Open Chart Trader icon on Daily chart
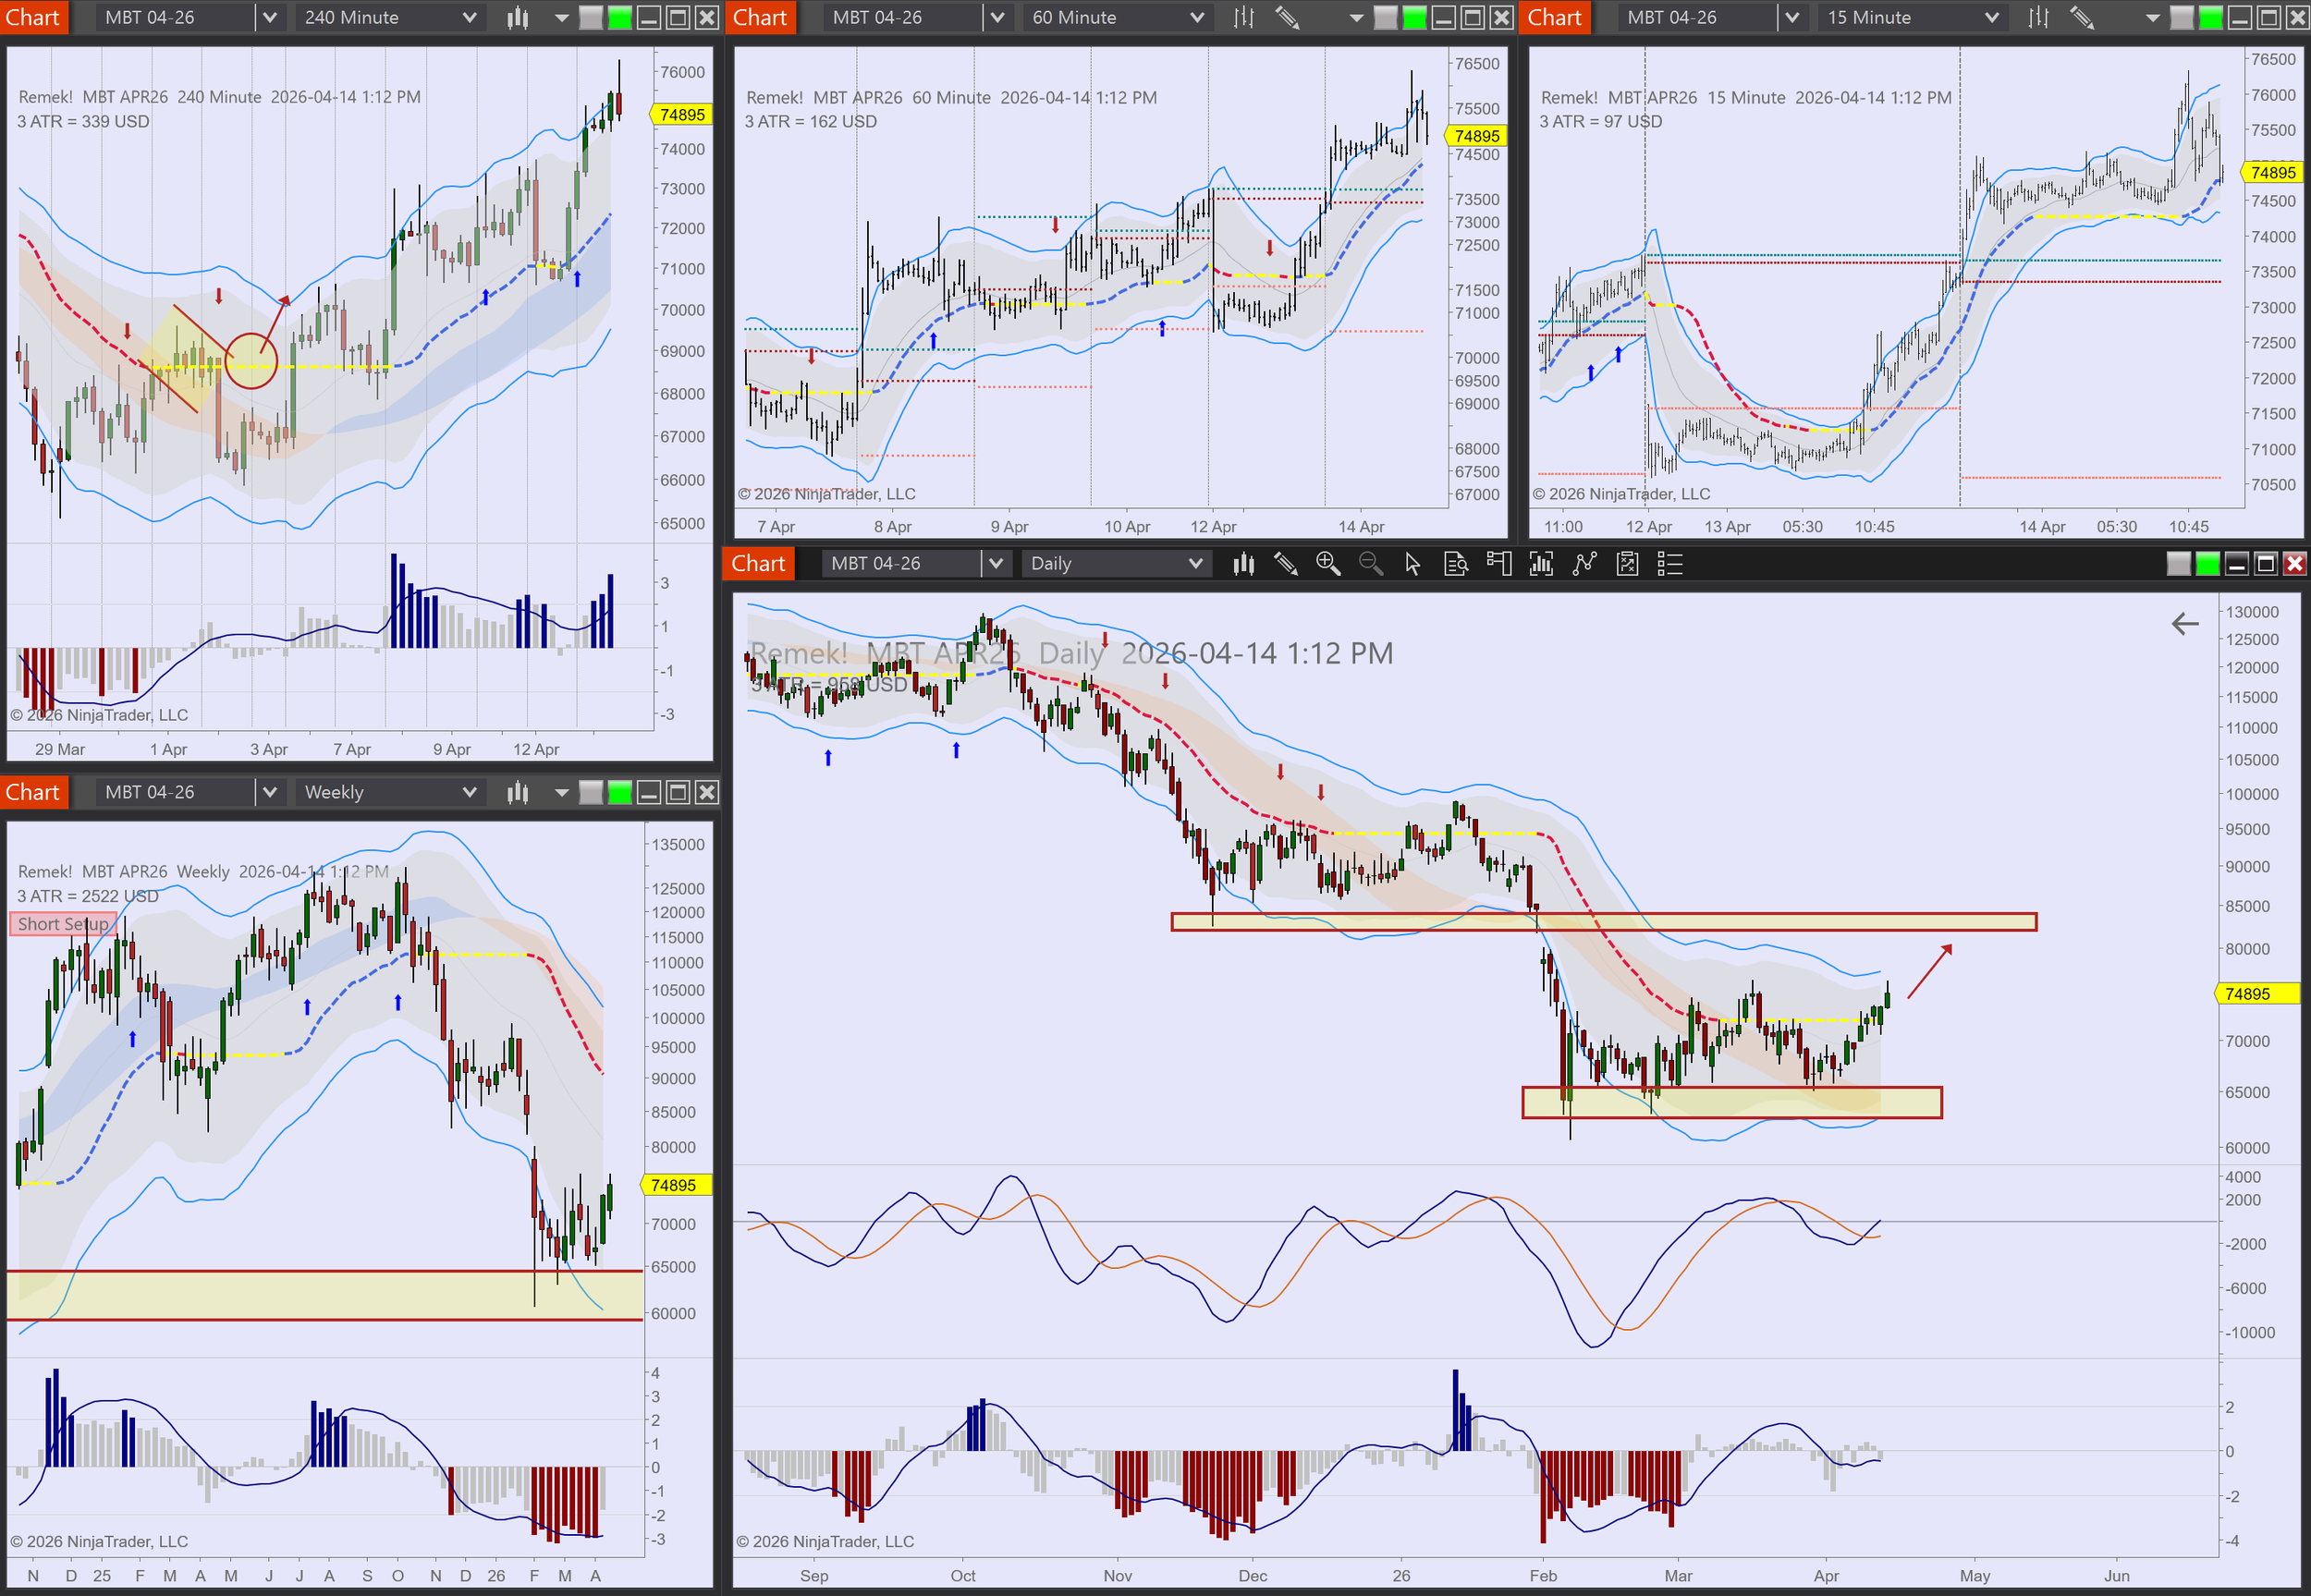The width and height of the screenshot is (2311, 1596). 1498,564
